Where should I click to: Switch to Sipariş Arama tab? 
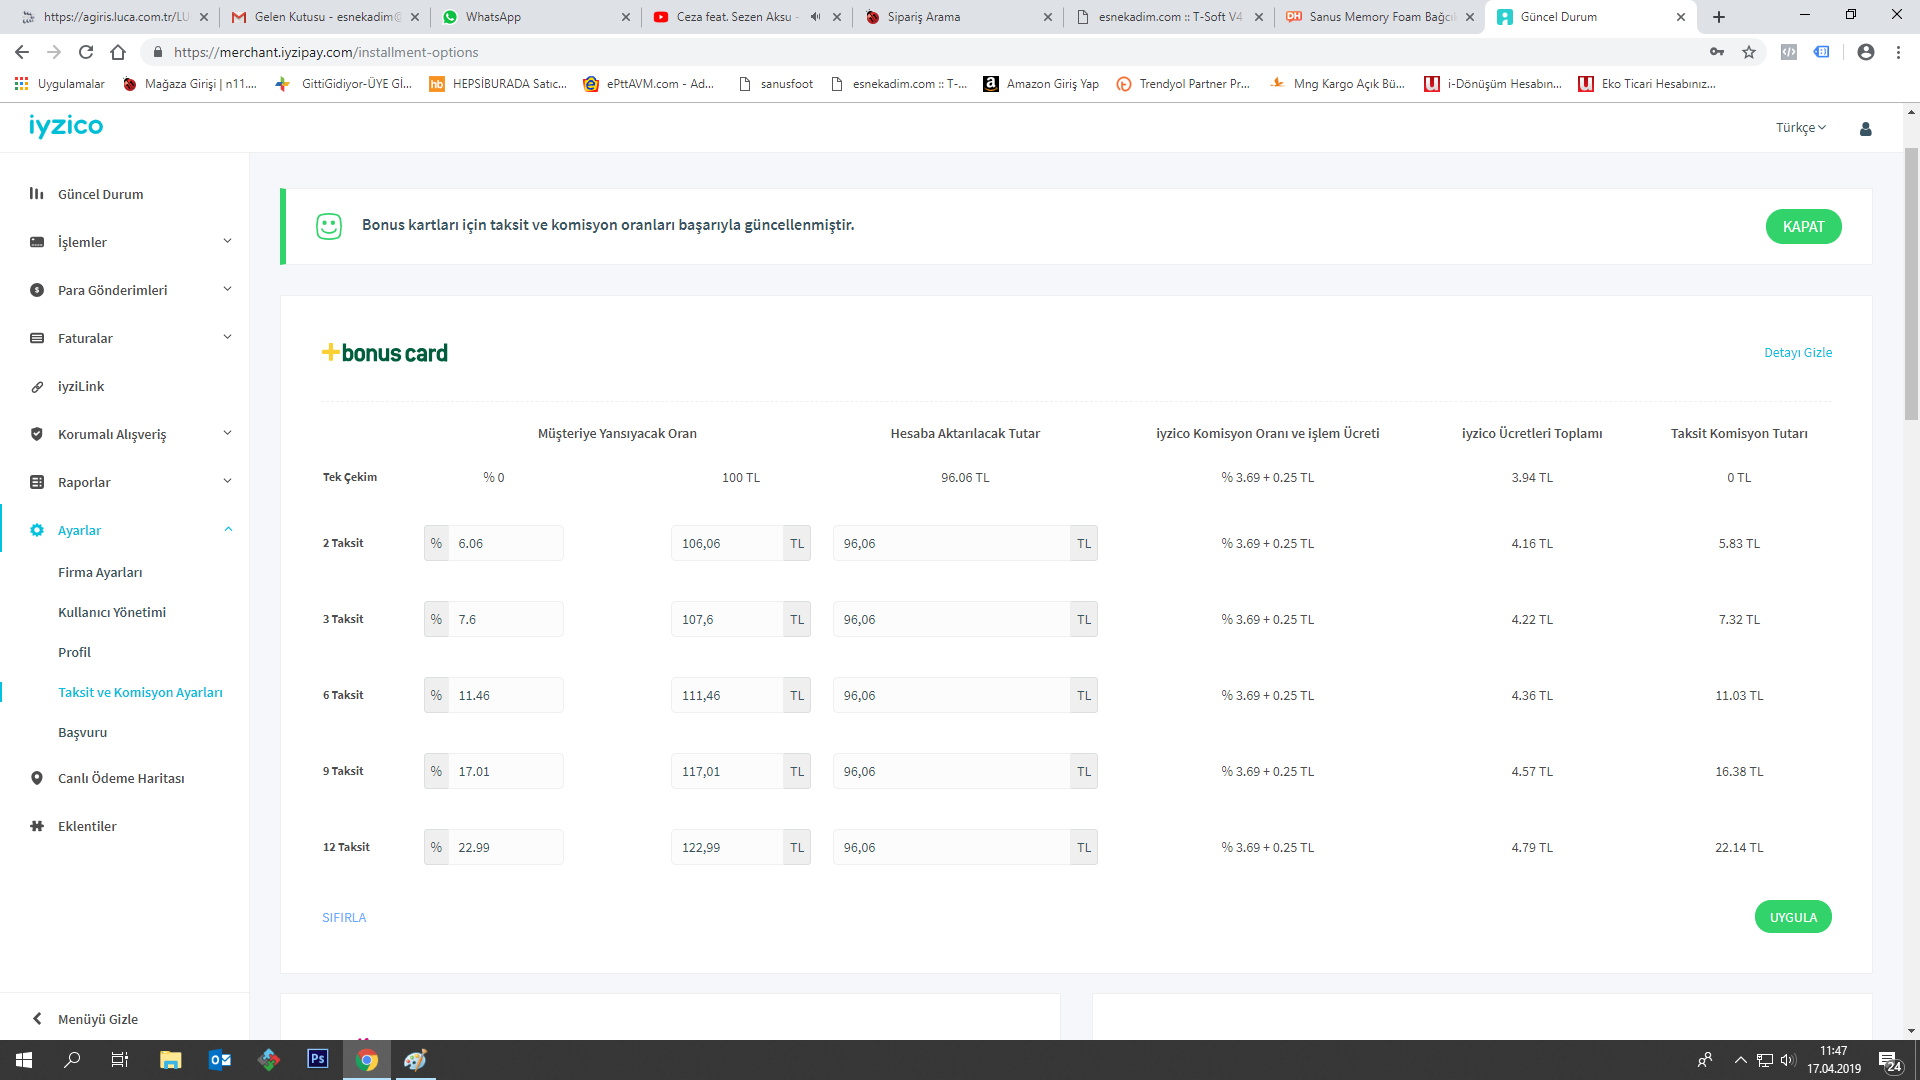tap(957, 17)
